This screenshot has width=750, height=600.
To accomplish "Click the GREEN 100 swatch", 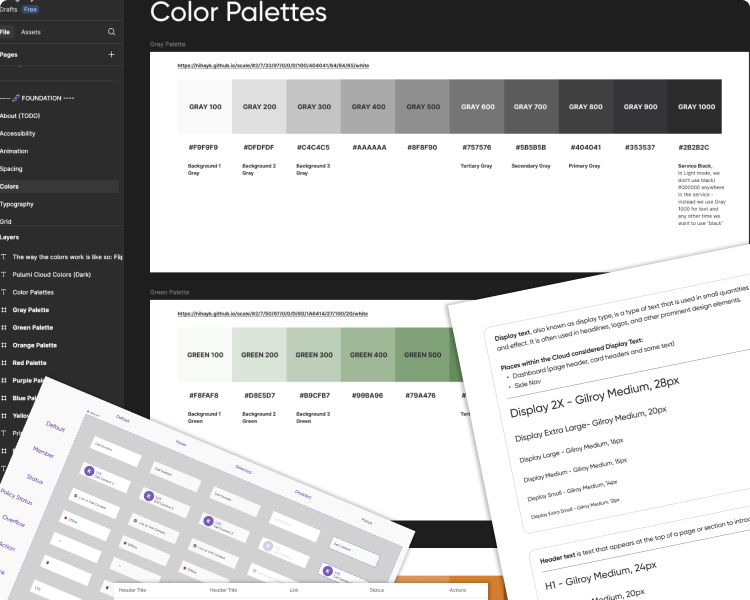I will 205,355.
